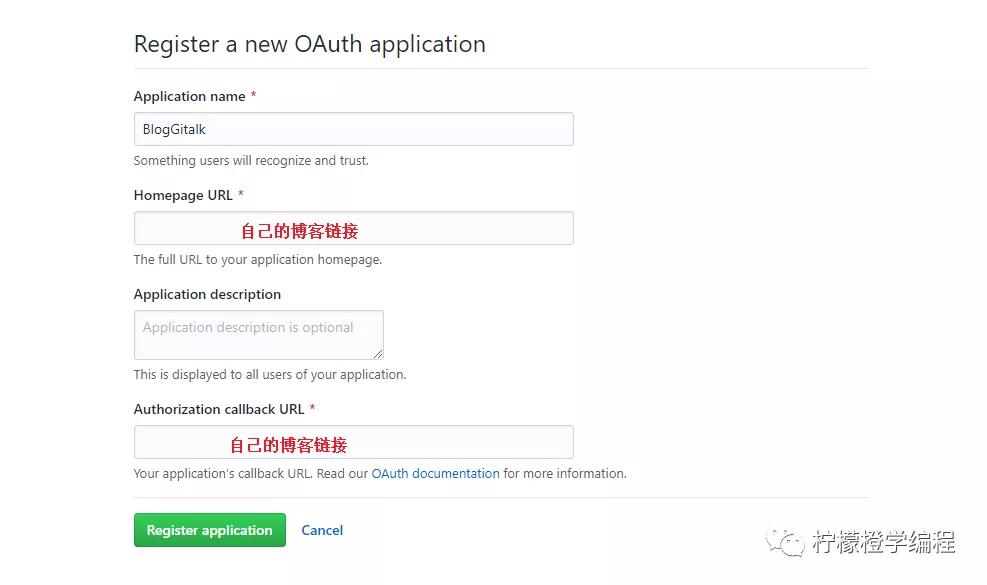Screen dimensions: 987x585
Task: Click the Application name label
Action: tap(189, 96)
